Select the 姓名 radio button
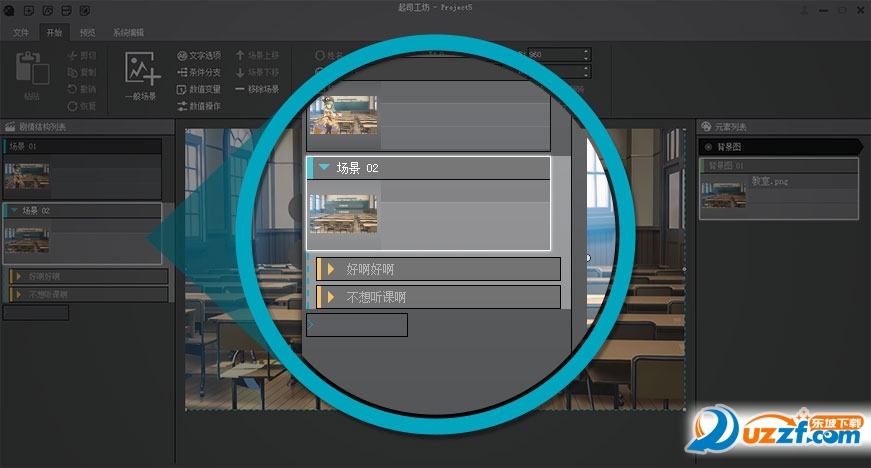871x468 pixels. (x=320, y=56)
